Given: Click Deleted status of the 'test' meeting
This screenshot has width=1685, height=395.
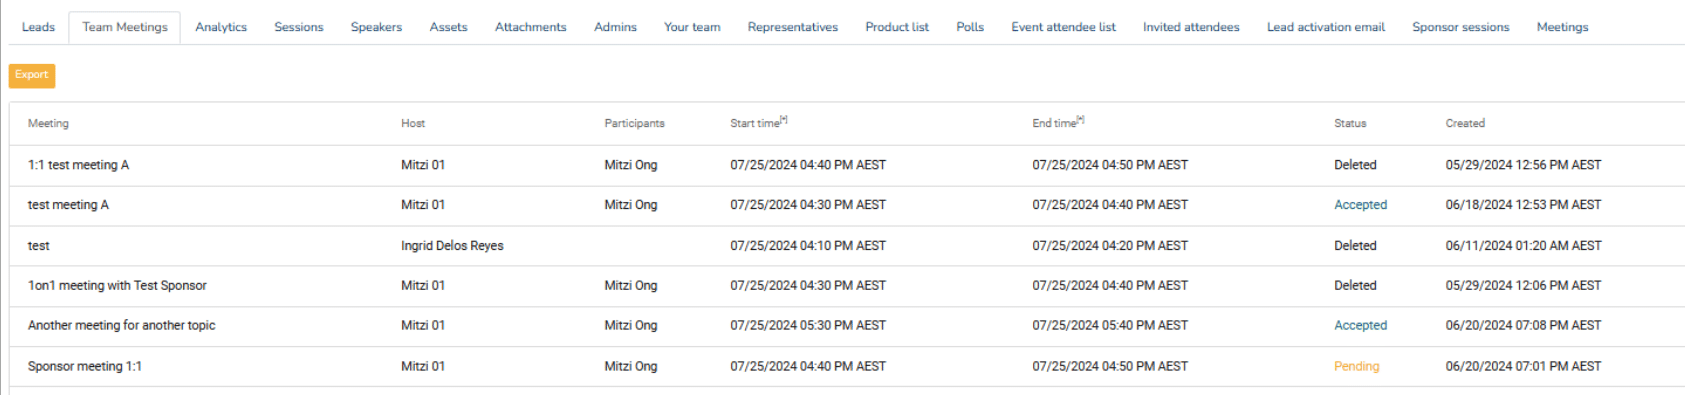Looking at the screenshot, I should (1355, 246).
